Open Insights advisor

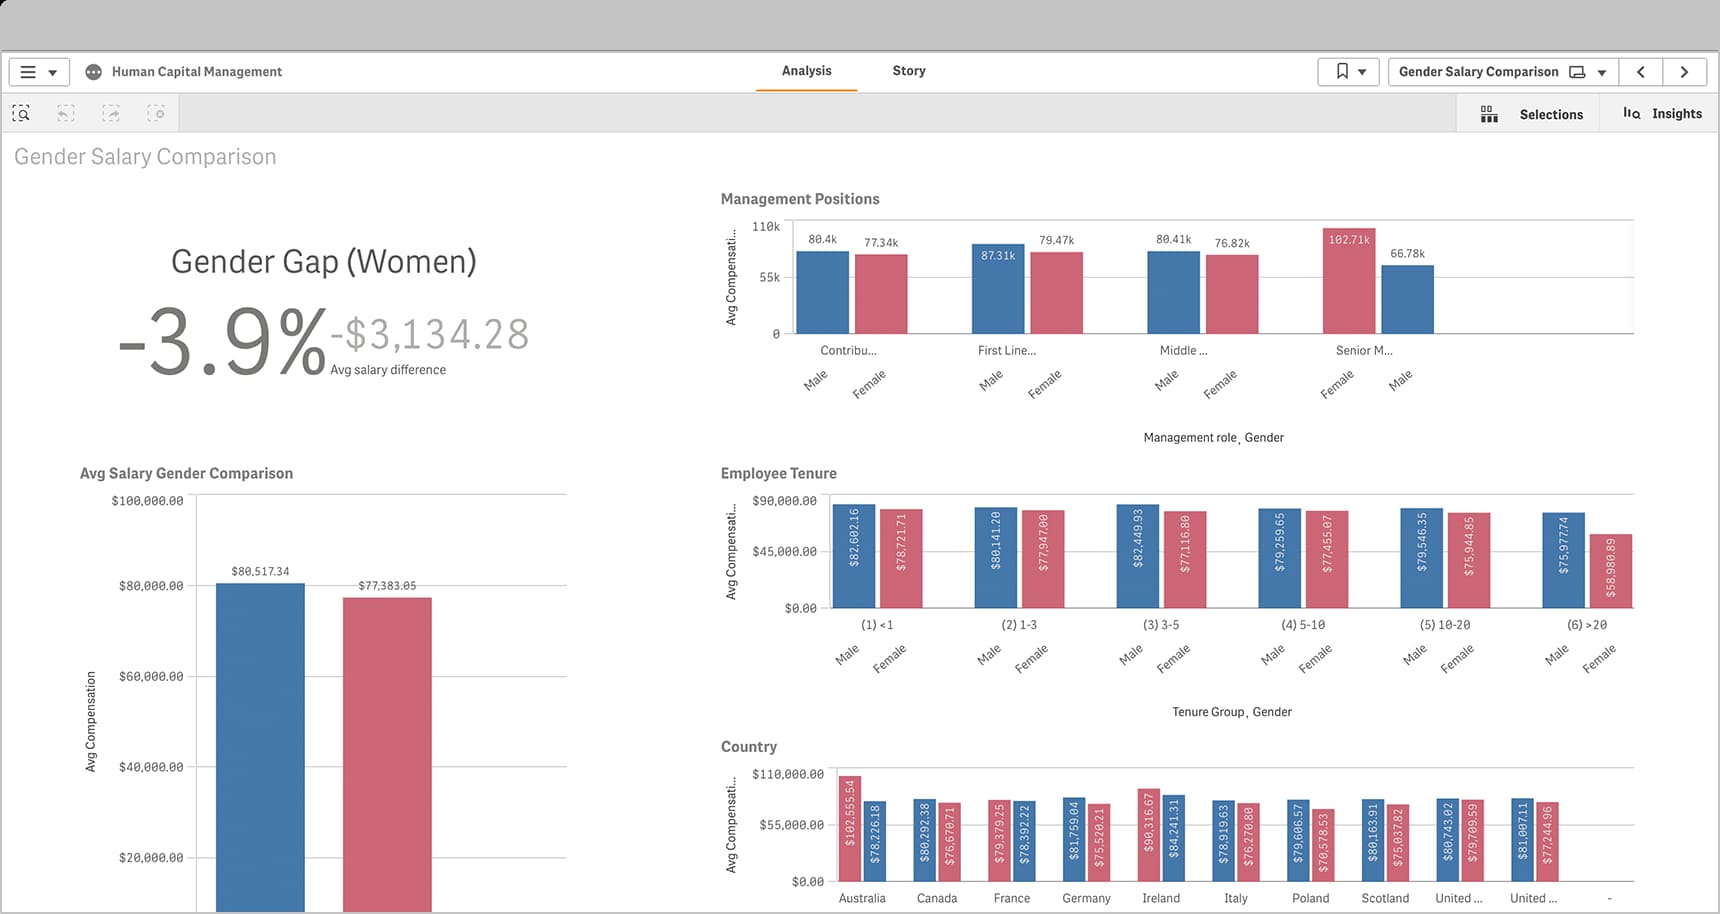click(x=1660, y=113)
